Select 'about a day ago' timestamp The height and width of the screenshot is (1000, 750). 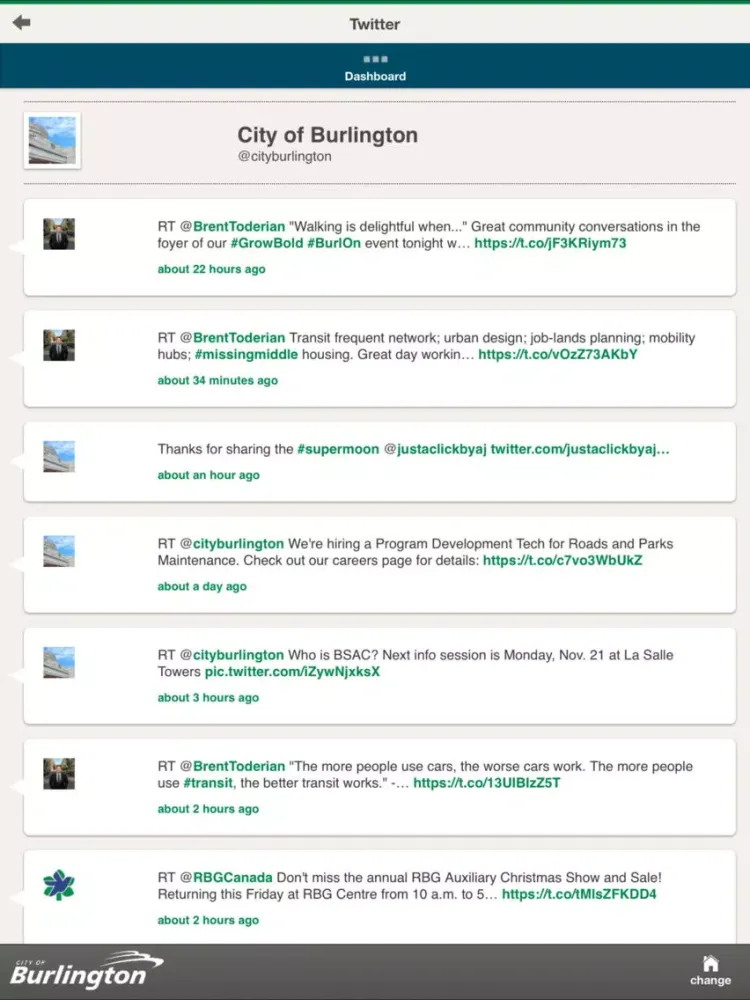(202, 586)
